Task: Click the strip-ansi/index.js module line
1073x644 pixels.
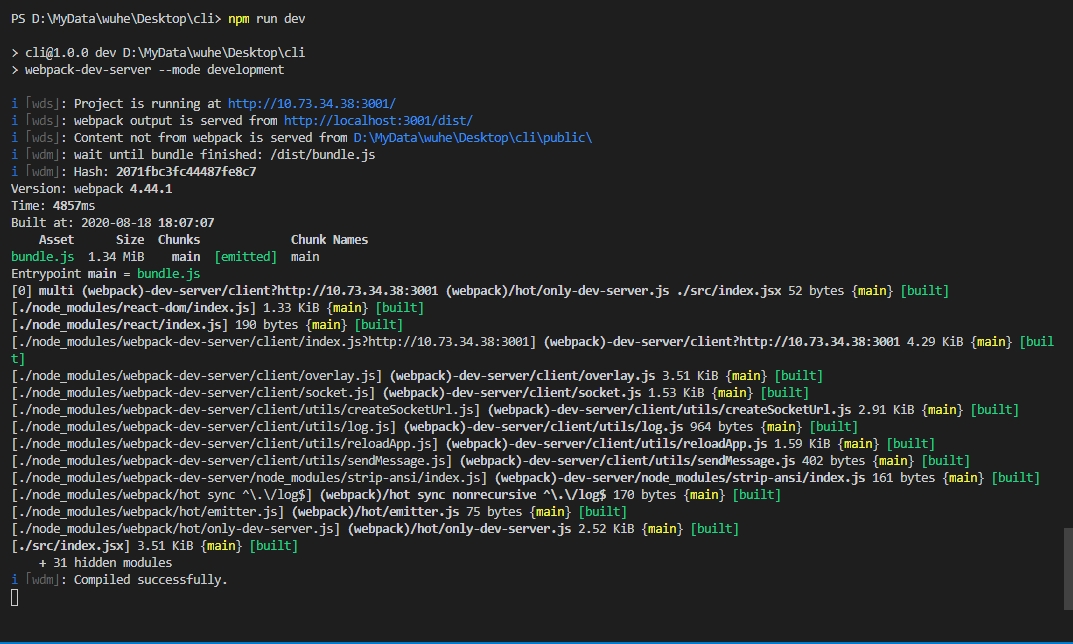Action: (x=526, y=478)
